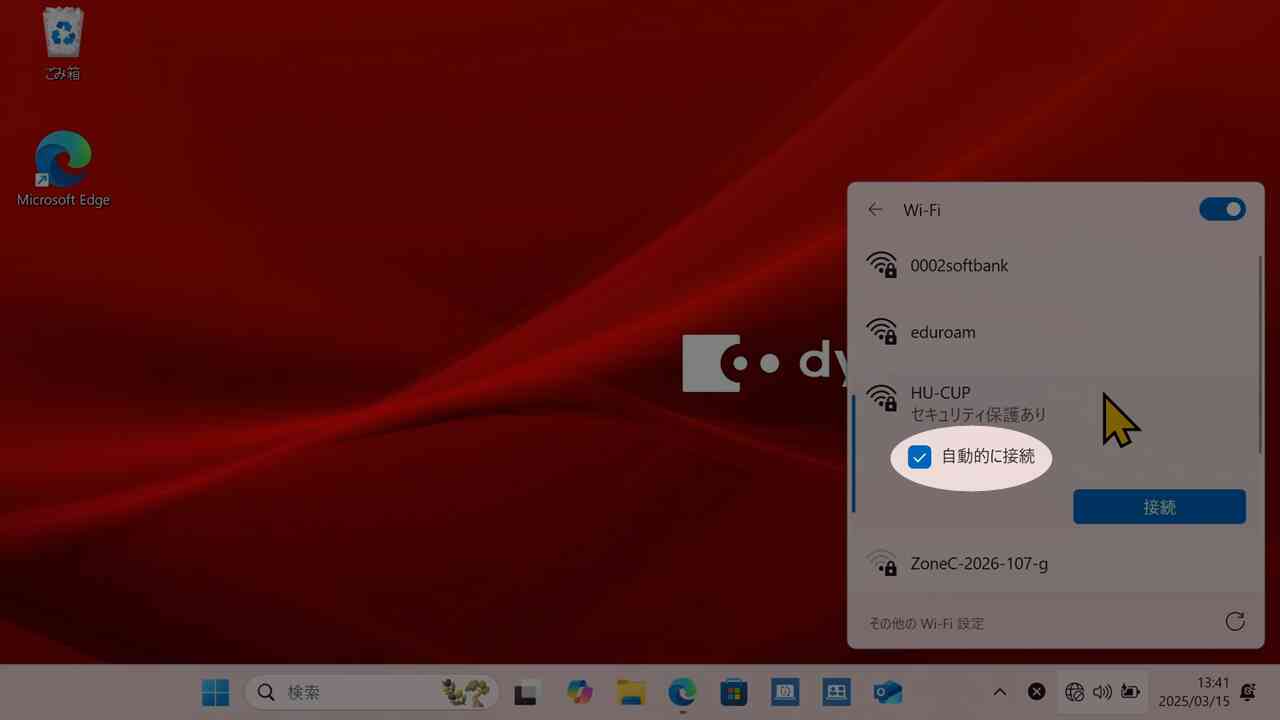Open Microsoft Edge from the taskbar
This screenshot has width=1280, height=720.
682,692
